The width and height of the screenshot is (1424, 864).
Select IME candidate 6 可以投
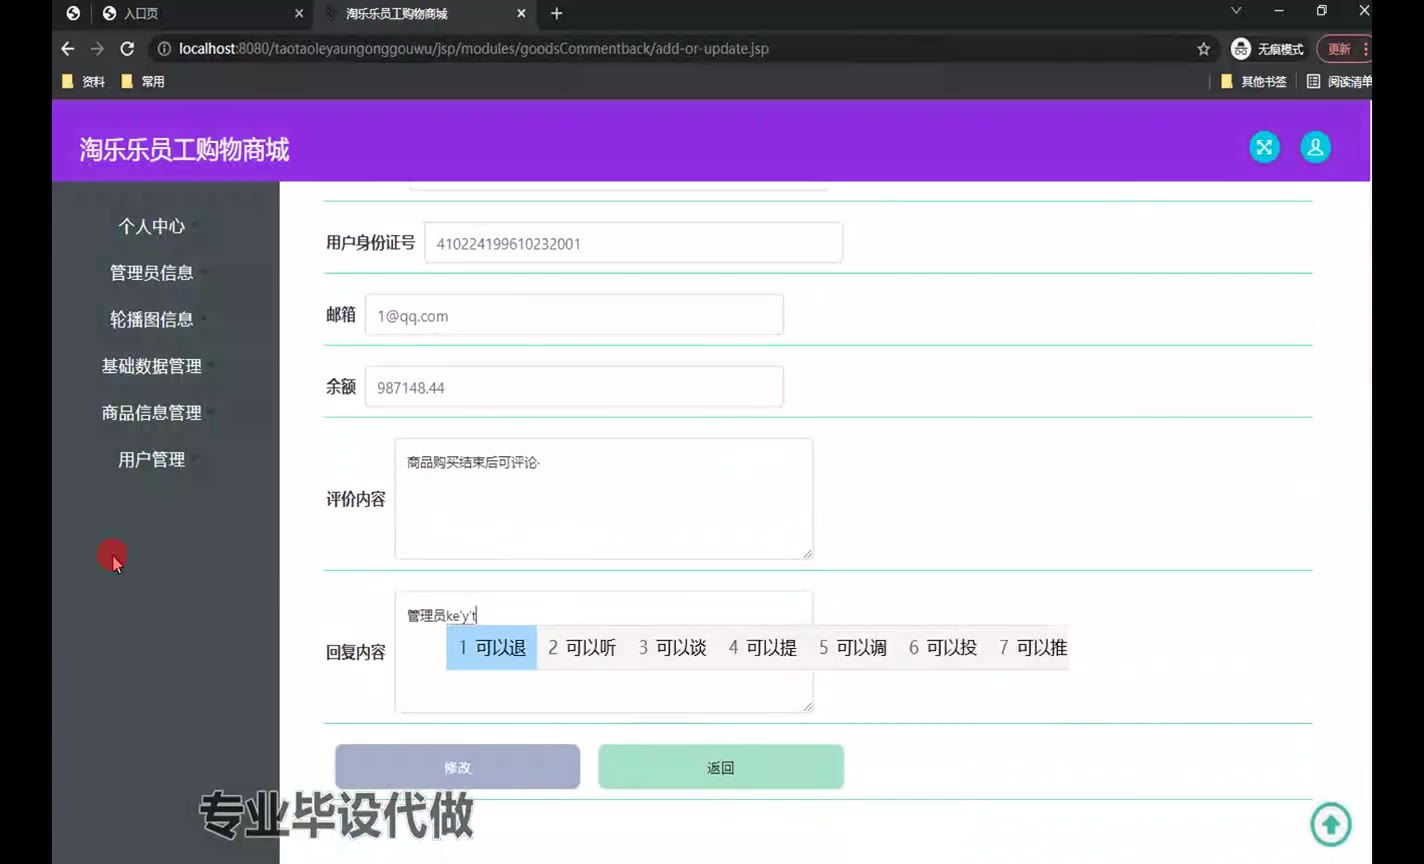point(942,648)
